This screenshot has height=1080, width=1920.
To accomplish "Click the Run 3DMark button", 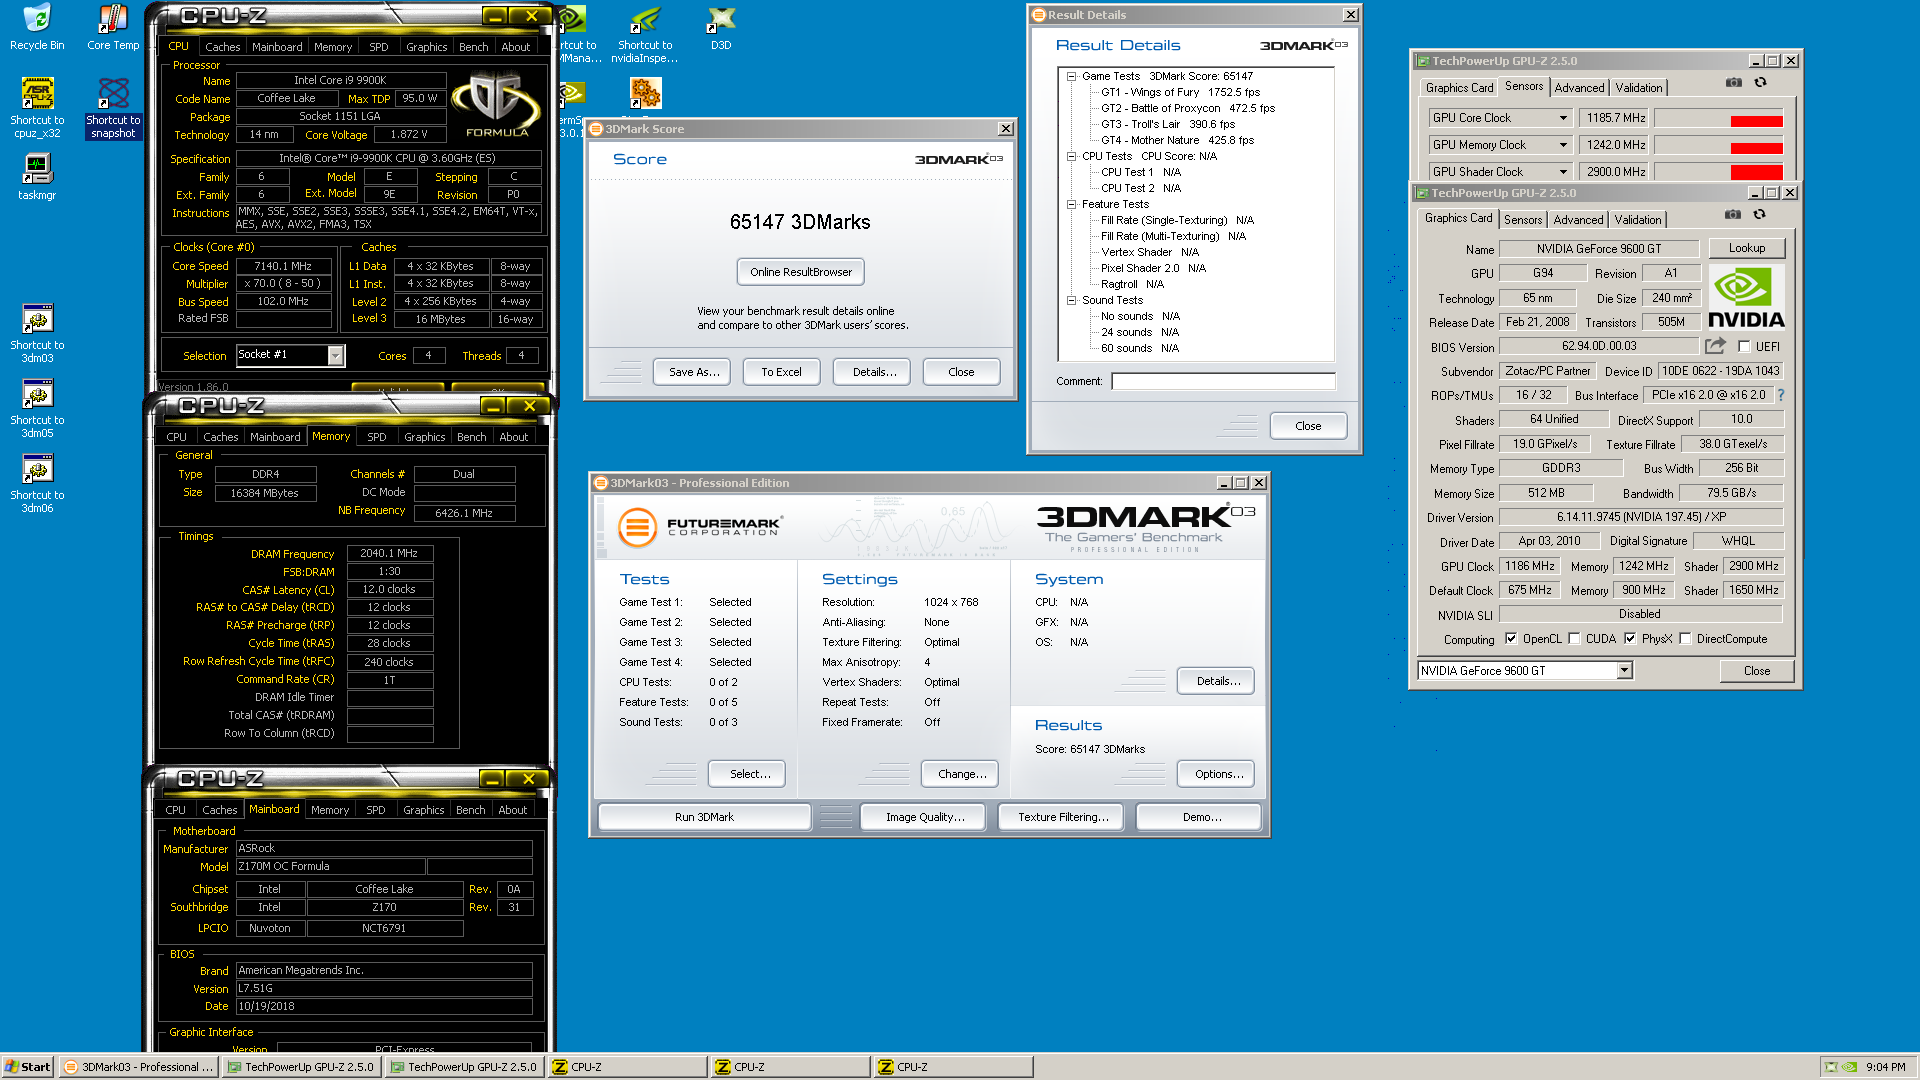I will pyautogui.click(x=704, y=817).
